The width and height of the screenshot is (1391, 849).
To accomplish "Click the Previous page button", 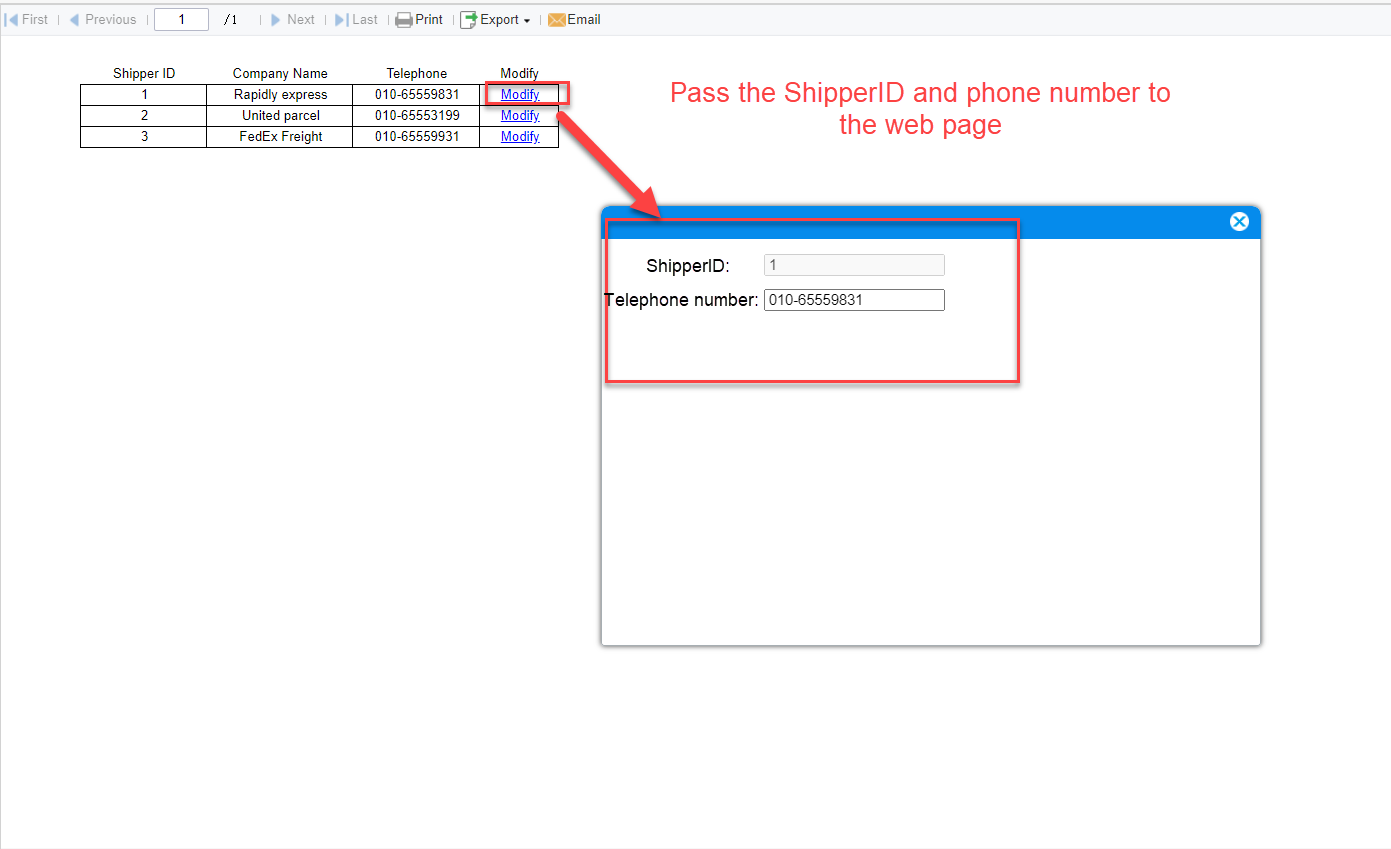I will coord(102,19).
